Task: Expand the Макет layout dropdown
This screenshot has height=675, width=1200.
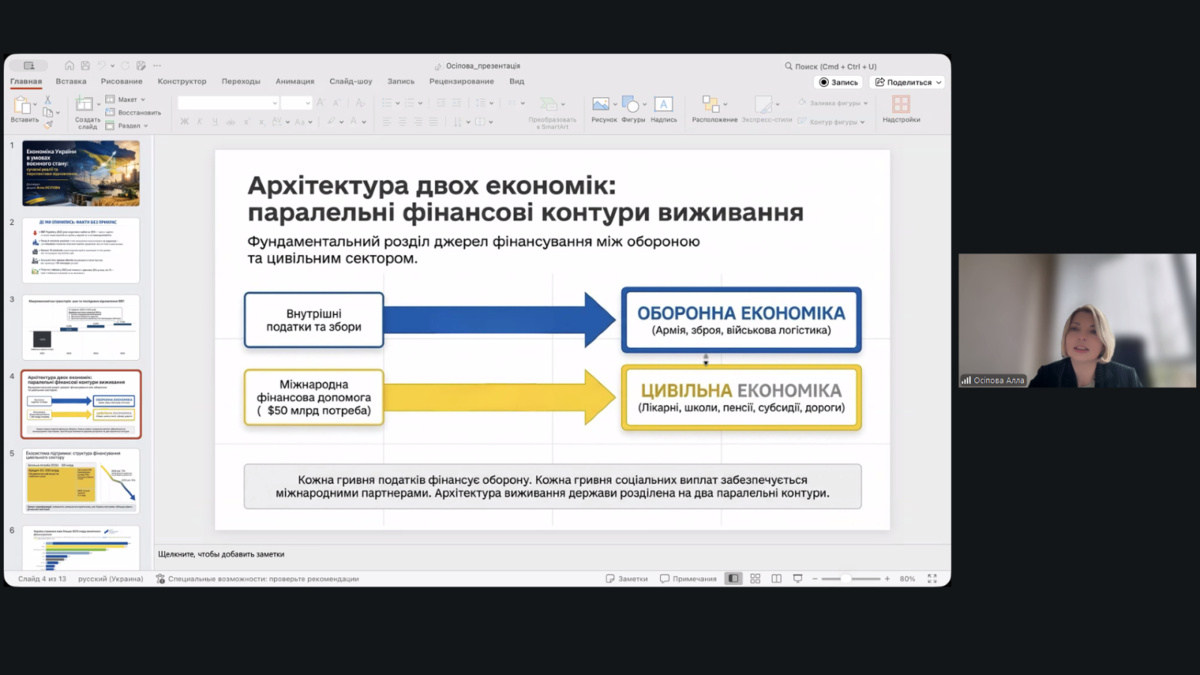Action: coord(130,100)
